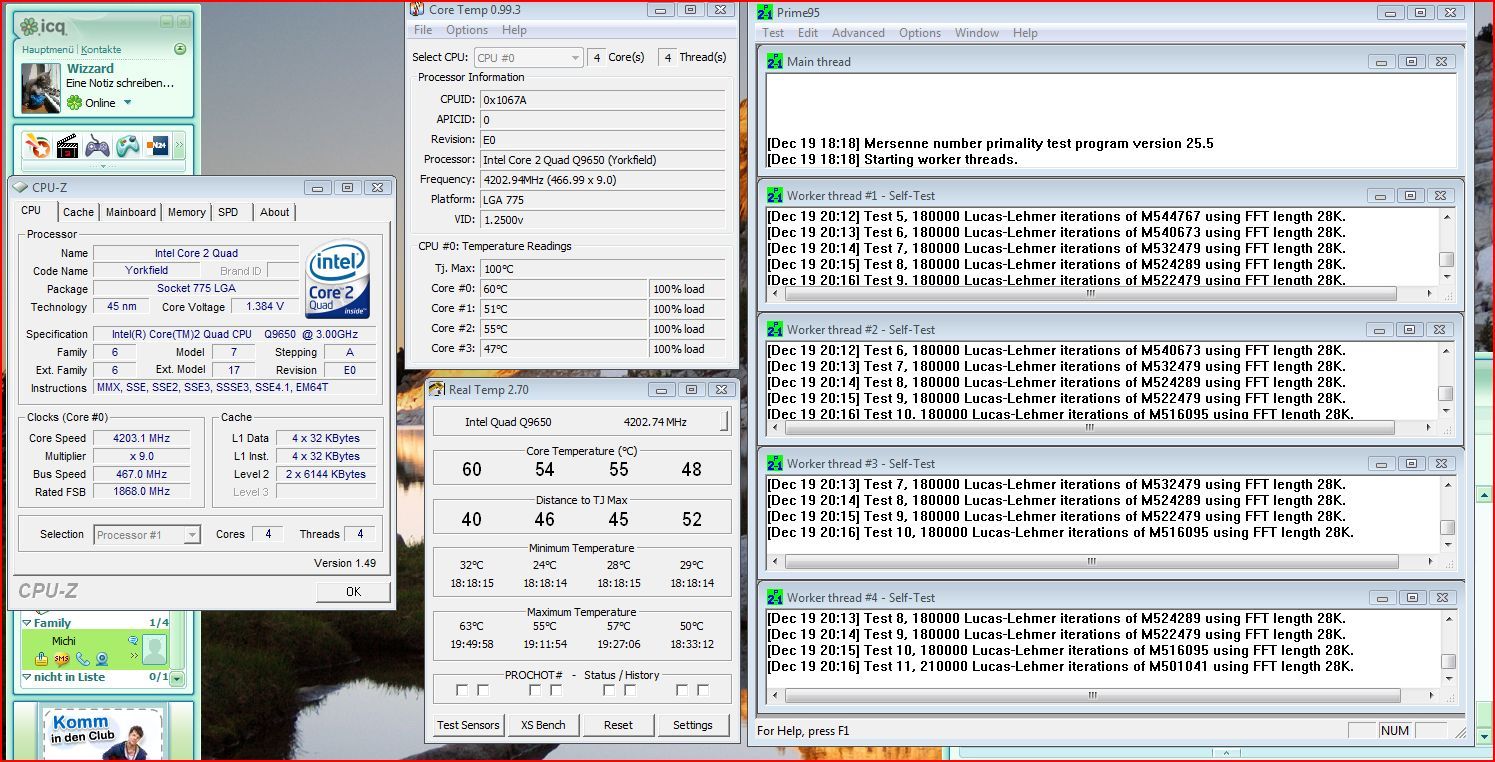Show more ICQ shortcut icons with the >> arrow
This screenshot has height=762, width=1495.
(x=179, y=147)
